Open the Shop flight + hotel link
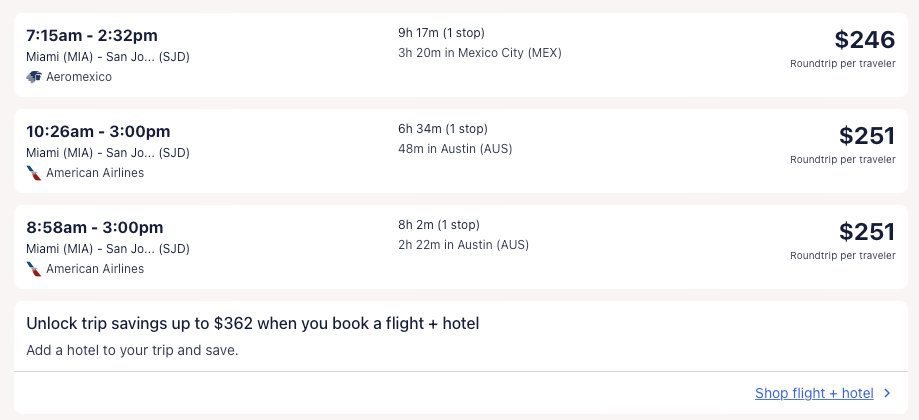The image size is (919, 420). (x=814, y=394)
